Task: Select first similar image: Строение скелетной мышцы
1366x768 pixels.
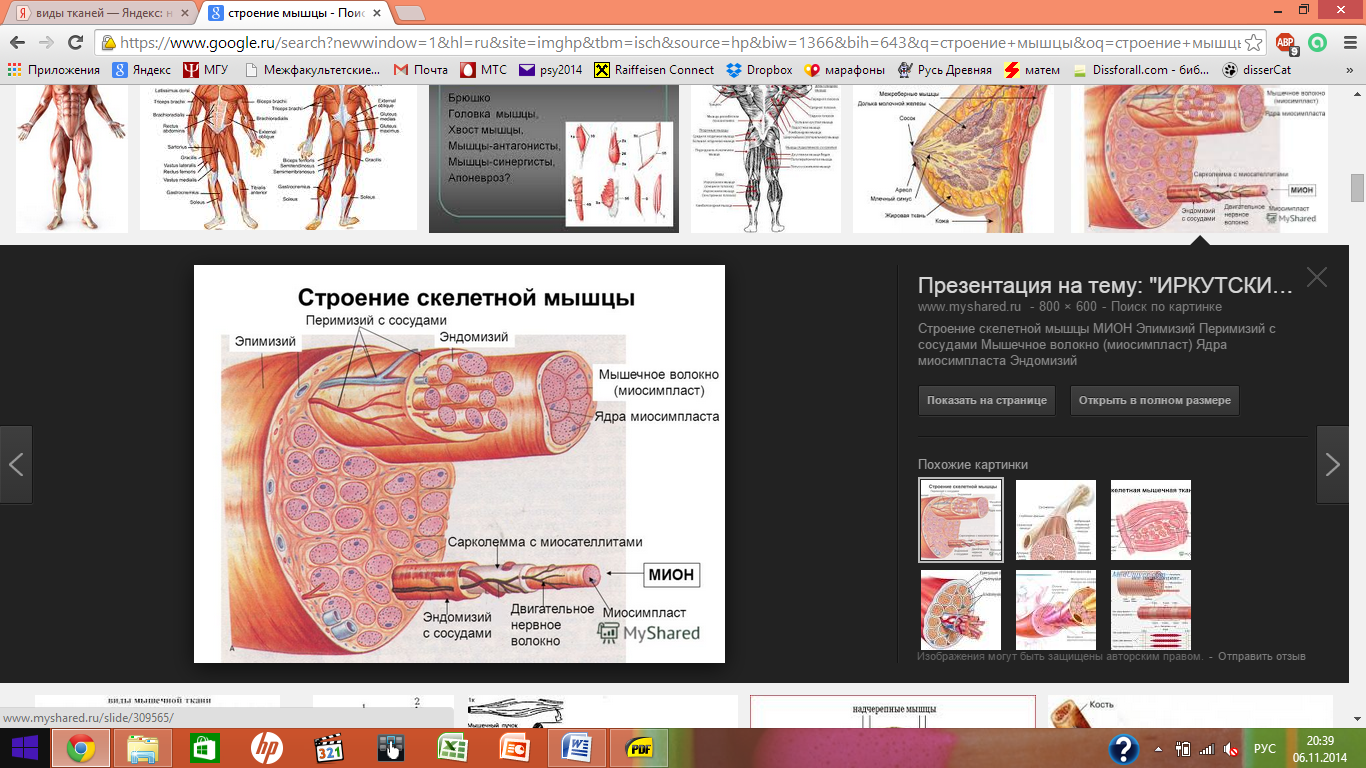Action: [x=959, y=520]
